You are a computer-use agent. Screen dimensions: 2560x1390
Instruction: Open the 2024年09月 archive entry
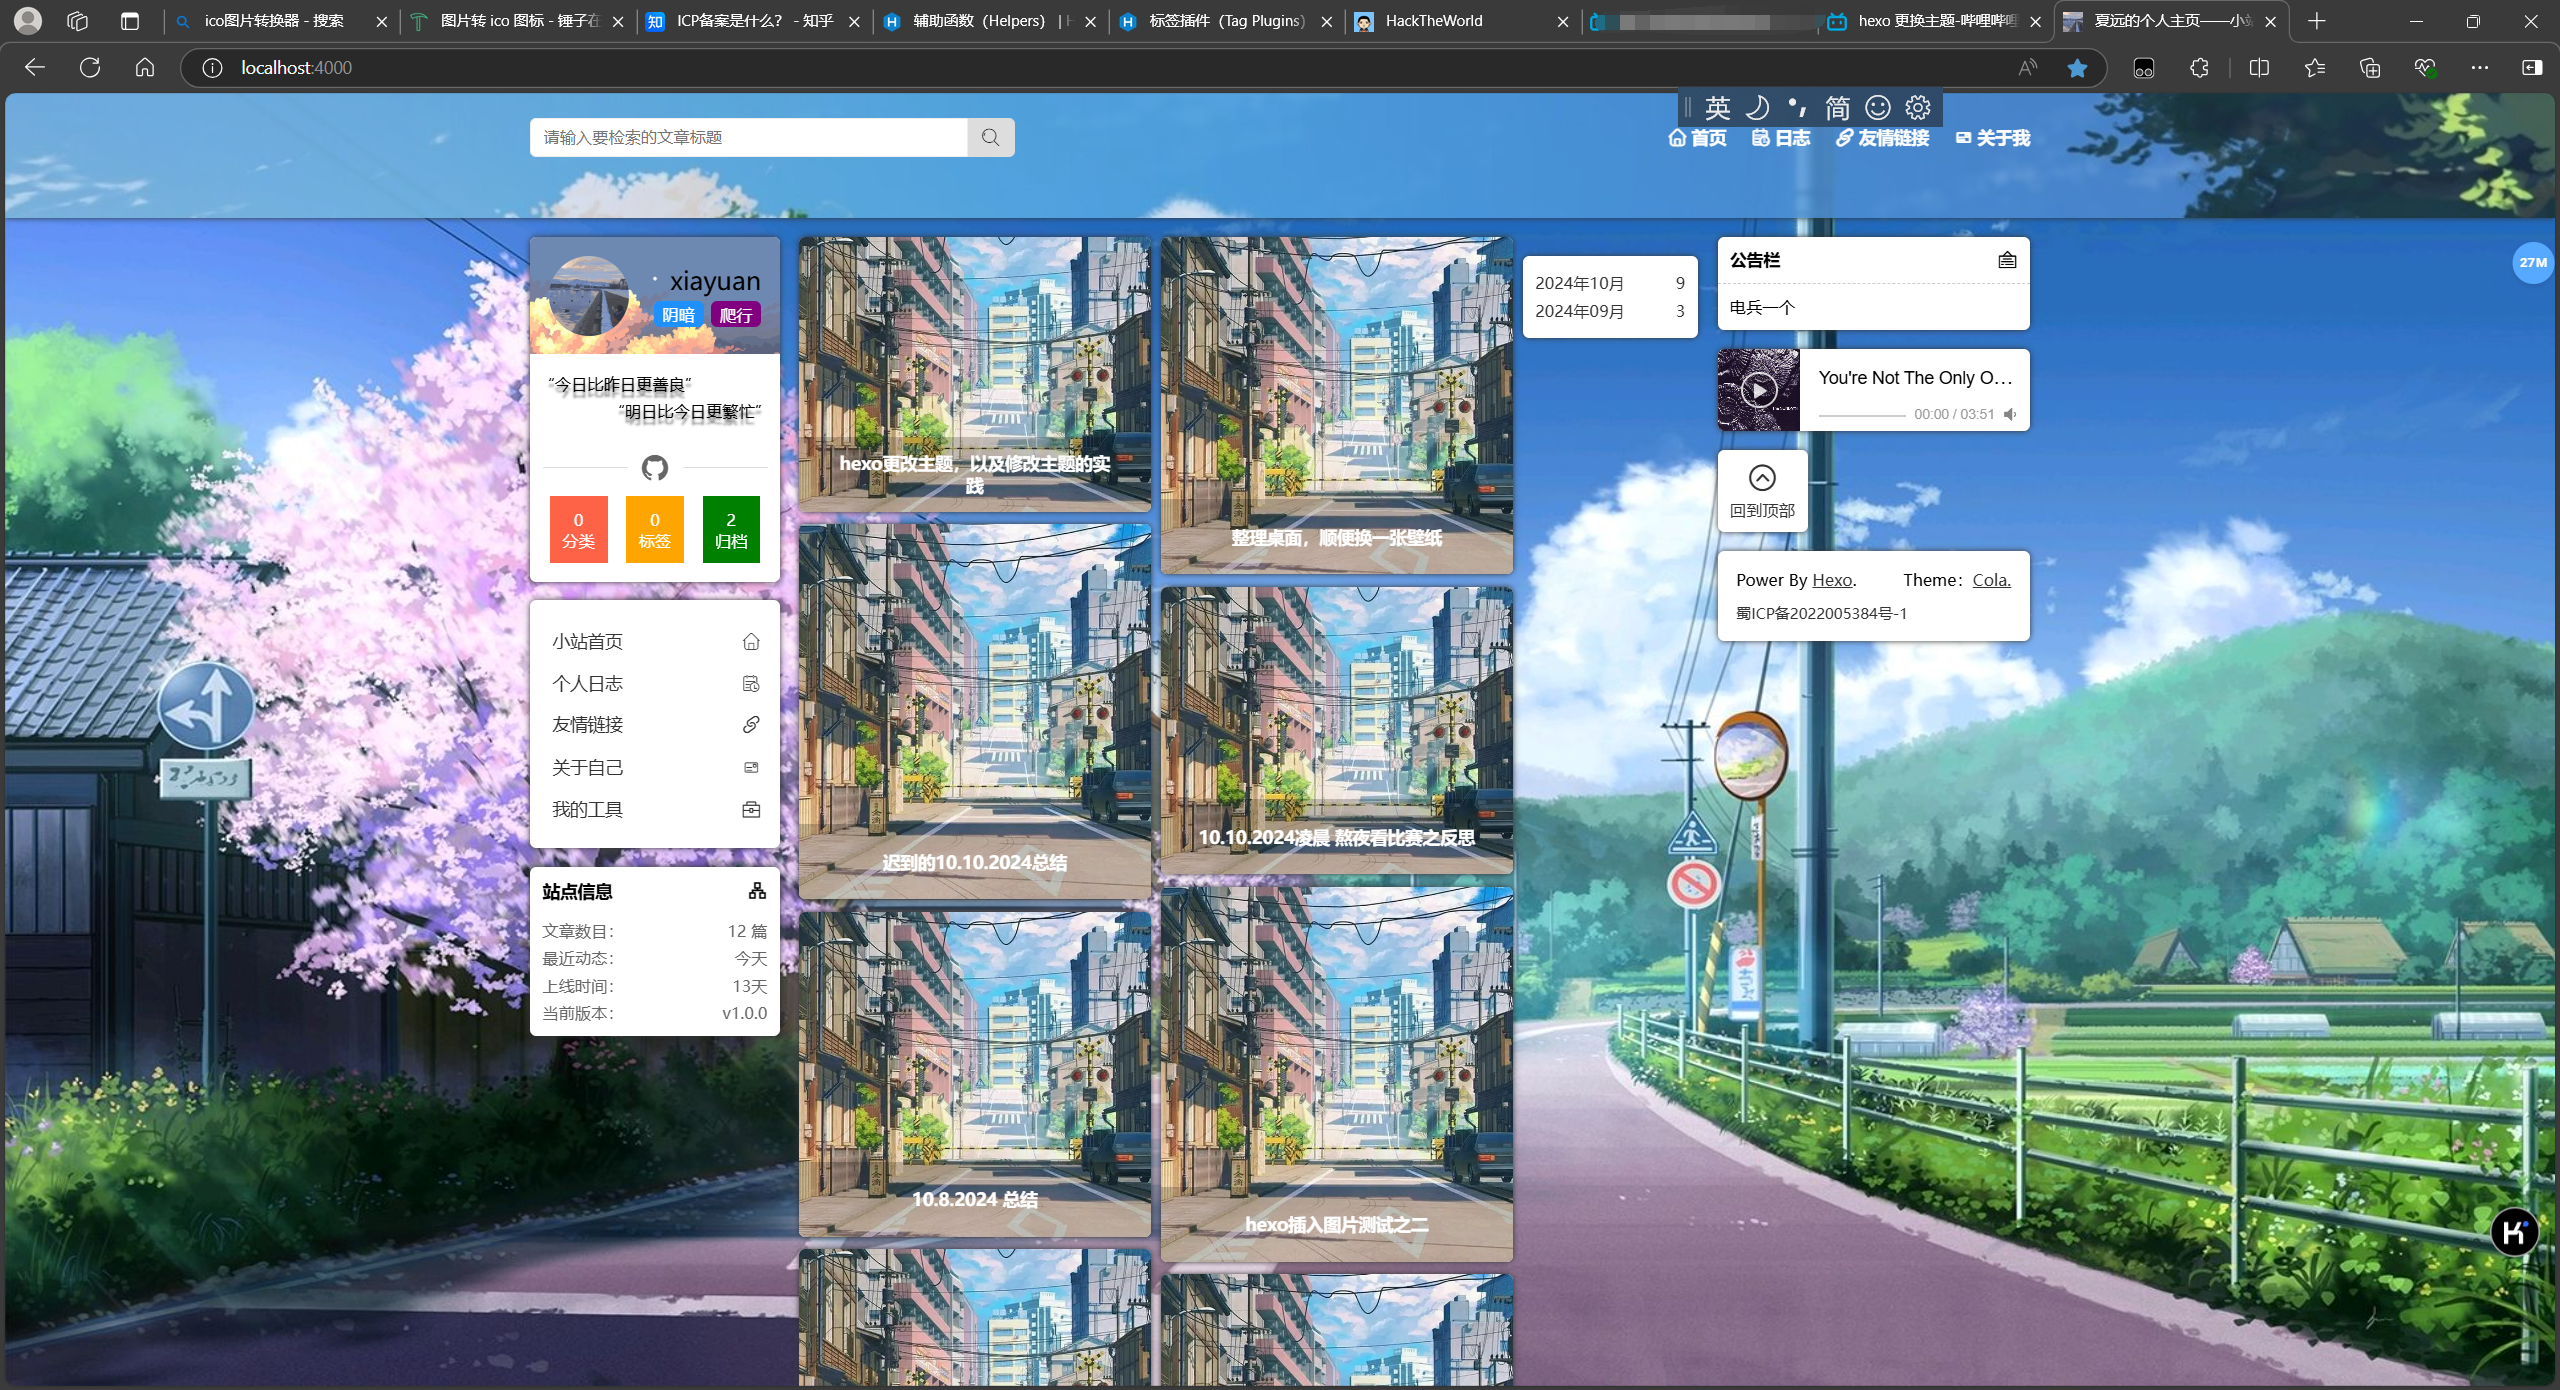click(1609, 311)
